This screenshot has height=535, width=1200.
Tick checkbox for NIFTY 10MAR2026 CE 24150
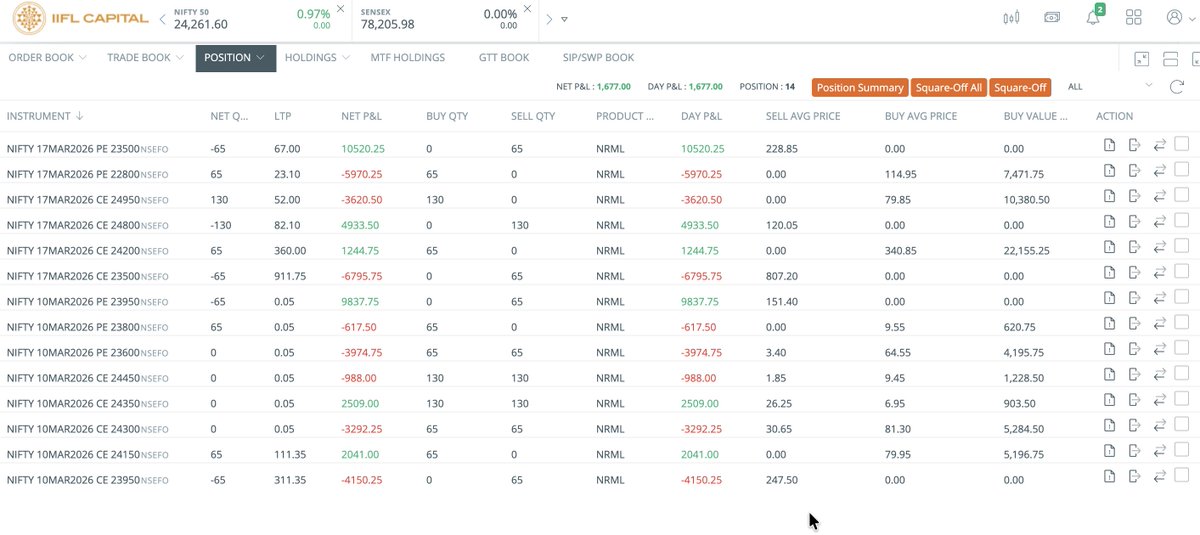[1182, 448]
